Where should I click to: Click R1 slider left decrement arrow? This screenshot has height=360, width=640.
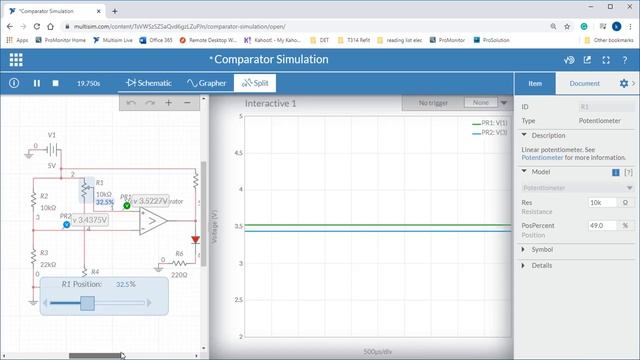click(45, 303)
